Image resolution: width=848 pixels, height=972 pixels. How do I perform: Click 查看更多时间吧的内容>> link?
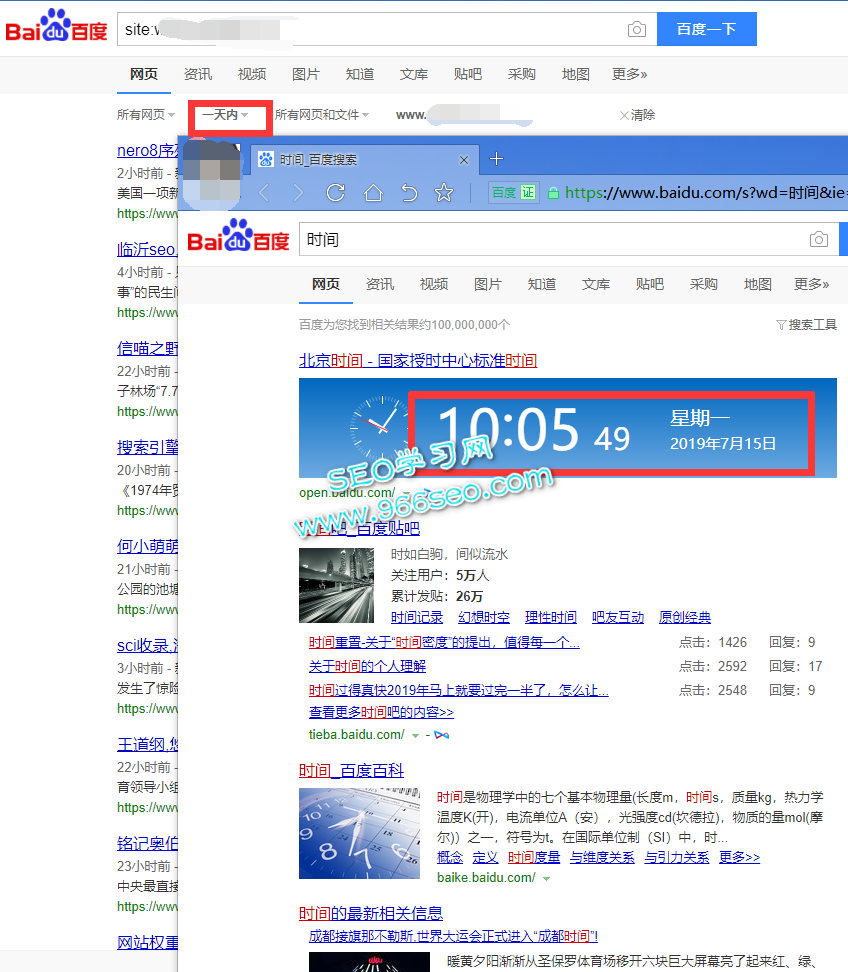381,712
